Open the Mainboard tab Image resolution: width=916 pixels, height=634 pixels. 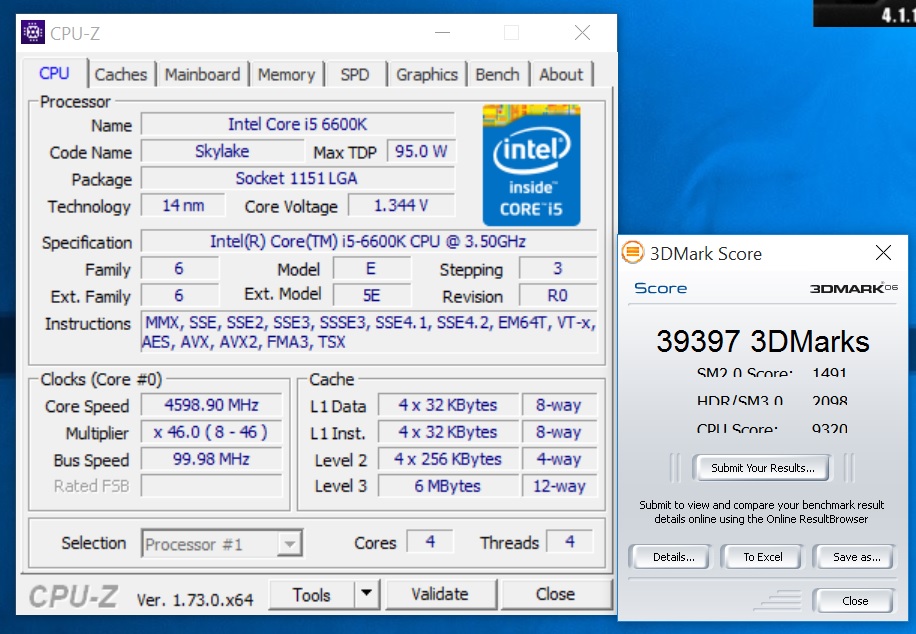[x=202, y=75]
